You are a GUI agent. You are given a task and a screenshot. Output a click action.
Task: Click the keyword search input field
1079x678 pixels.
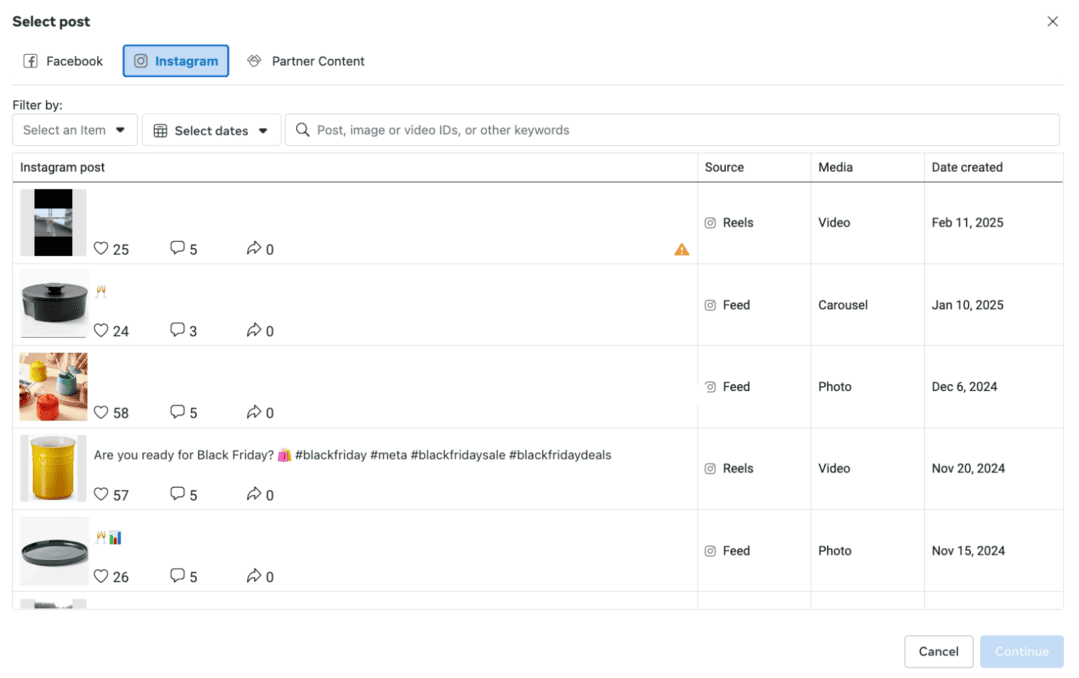(672, 130)
